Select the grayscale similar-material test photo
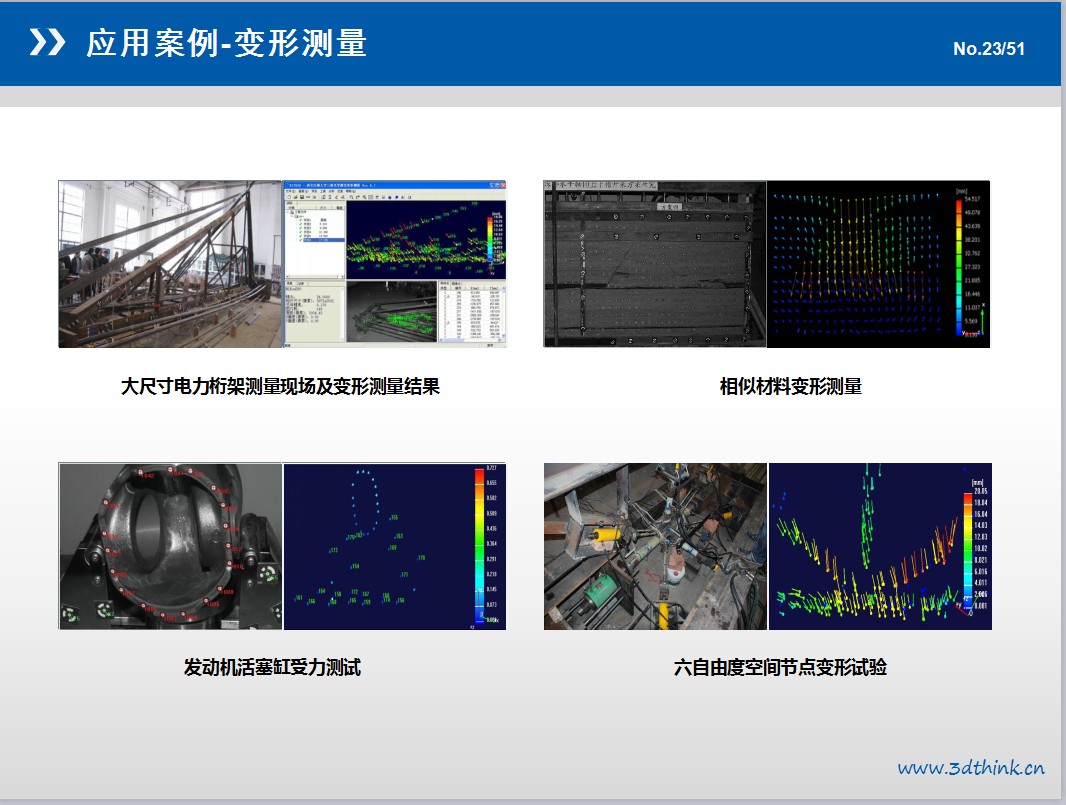 (x=654, y=264)
